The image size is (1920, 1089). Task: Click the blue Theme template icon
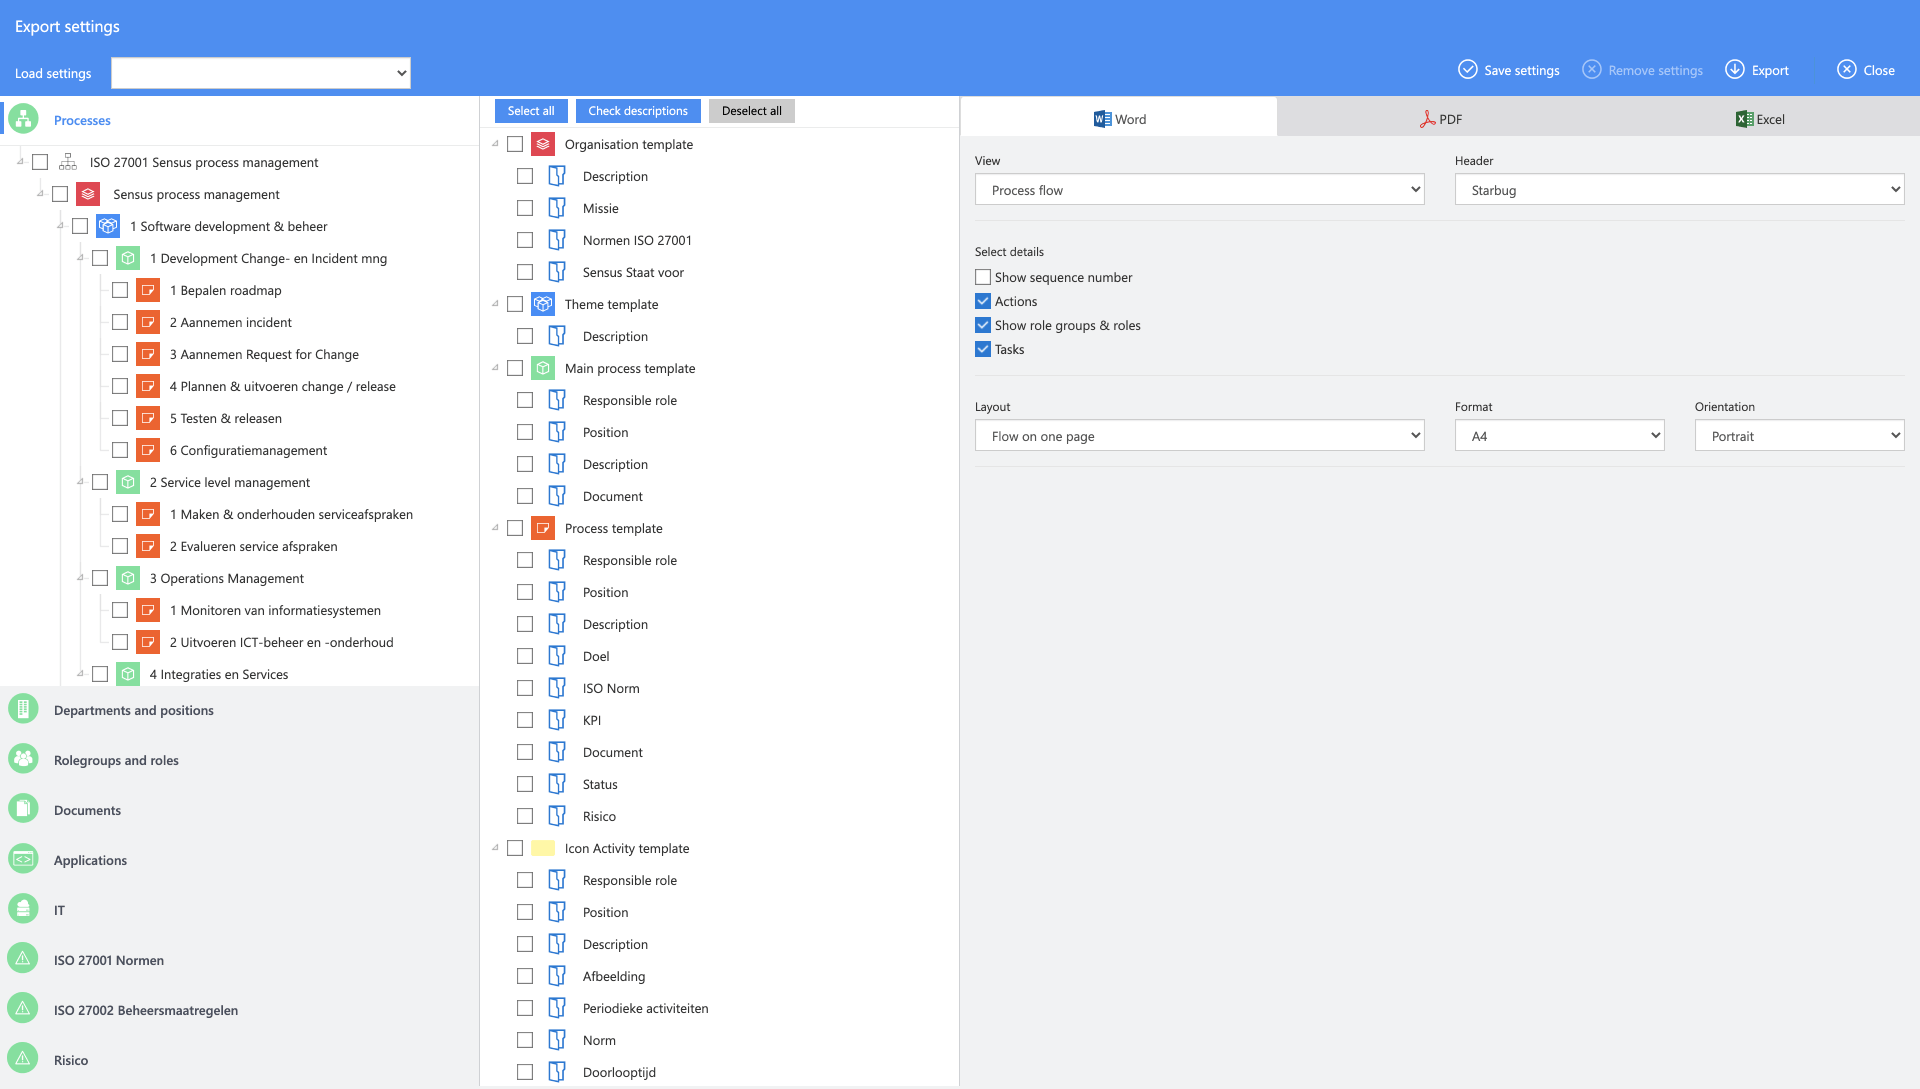coord(543,304)
